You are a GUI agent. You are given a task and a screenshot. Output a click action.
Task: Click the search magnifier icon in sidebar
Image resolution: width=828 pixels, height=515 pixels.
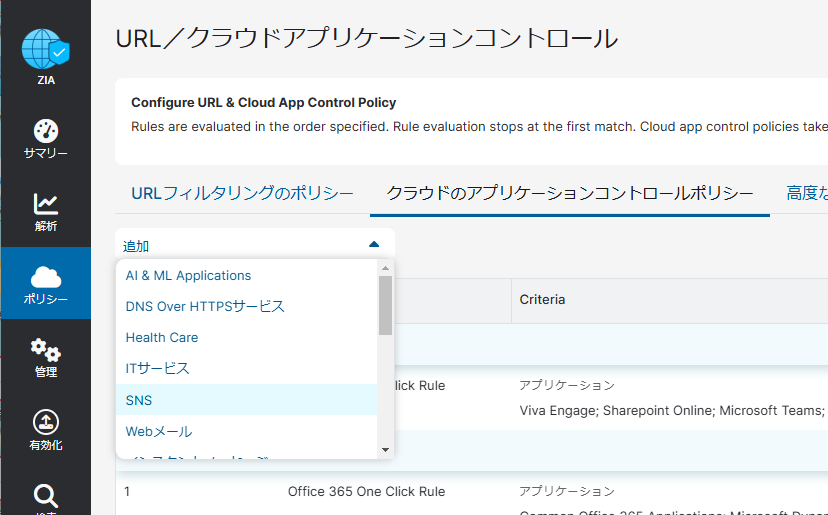(x=46, y=496)
